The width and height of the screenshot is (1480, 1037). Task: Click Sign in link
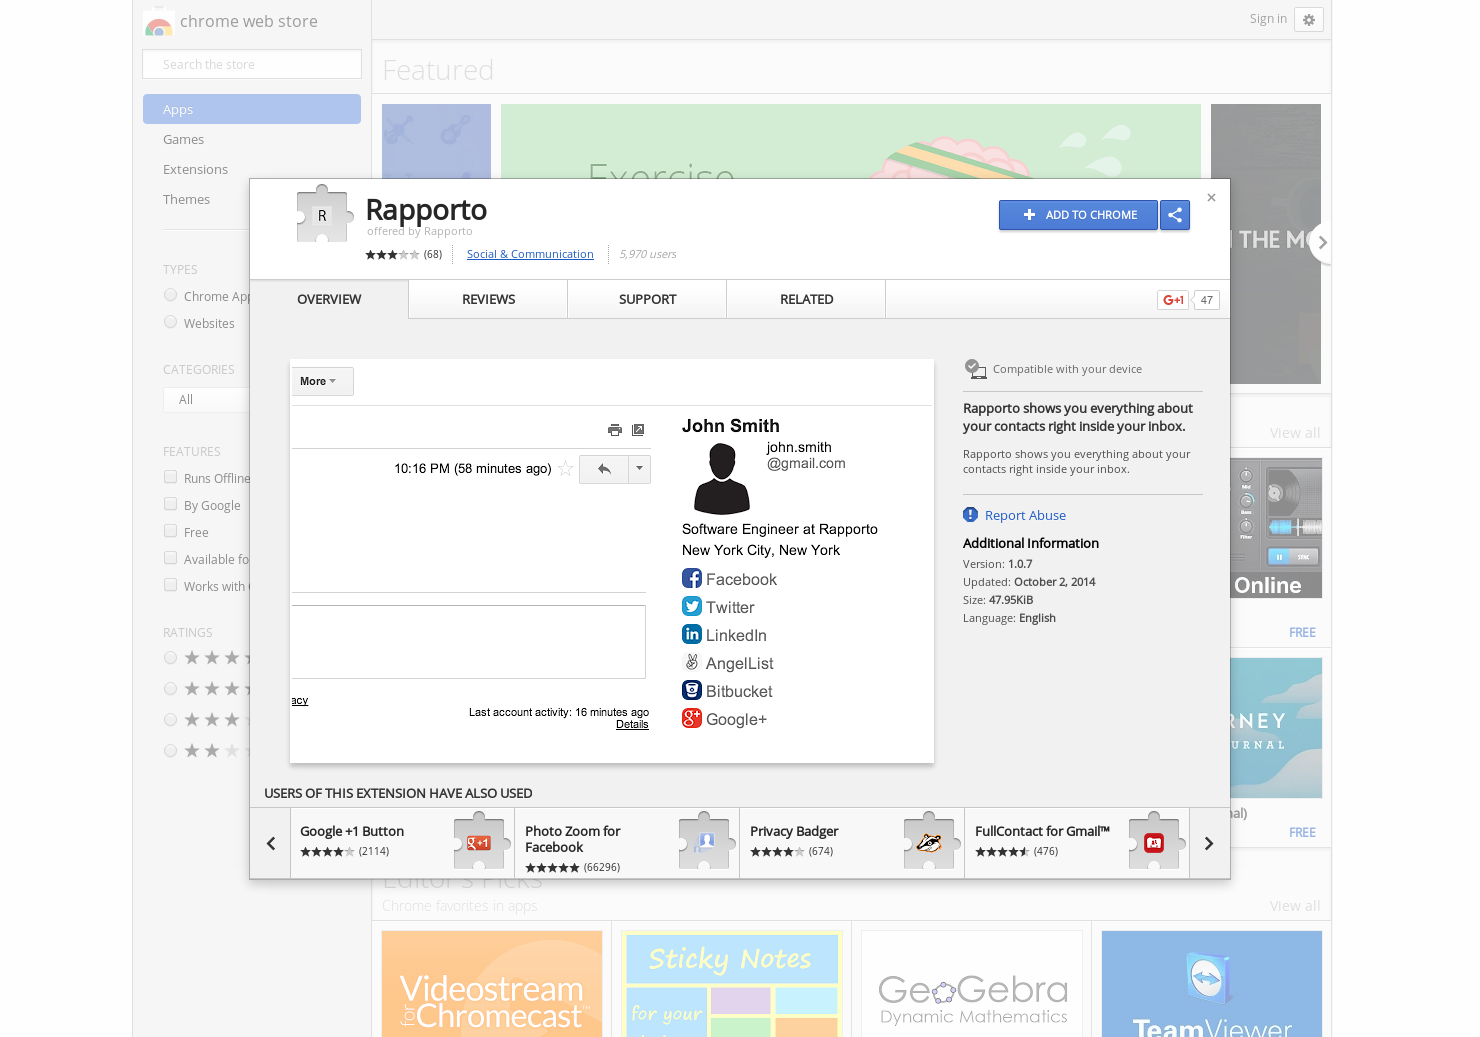[x=1268, y=19]
